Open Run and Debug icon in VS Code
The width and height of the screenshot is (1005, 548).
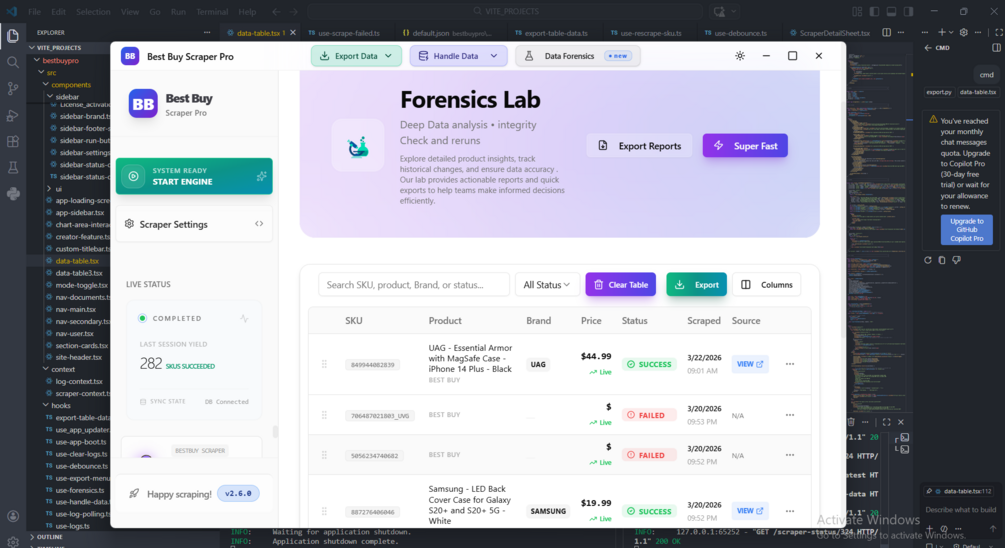(x=13, y=115)
